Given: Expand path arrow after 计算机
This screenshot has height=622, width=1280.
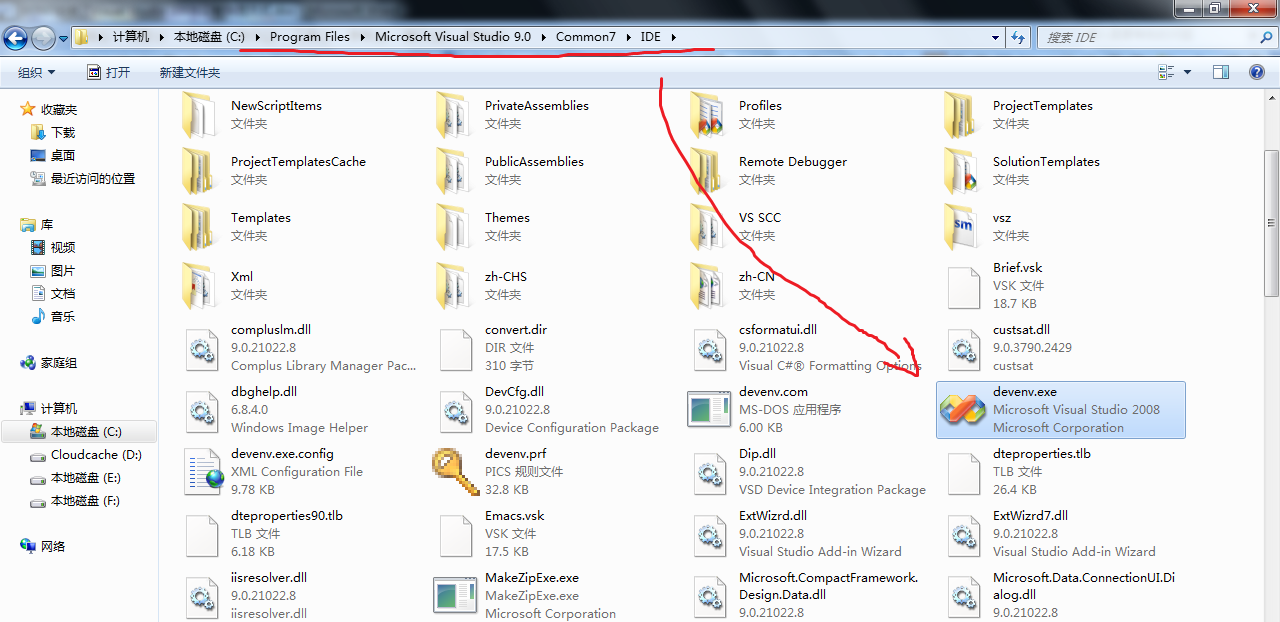Looking at the screenshot, I should pyautogui.click(x=161, y=37).
